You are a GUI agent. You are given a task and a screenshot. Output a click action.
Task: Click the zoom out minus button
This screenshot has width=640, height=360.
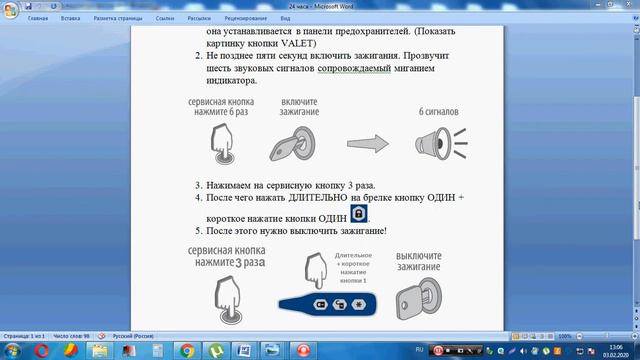pos(579,336)
